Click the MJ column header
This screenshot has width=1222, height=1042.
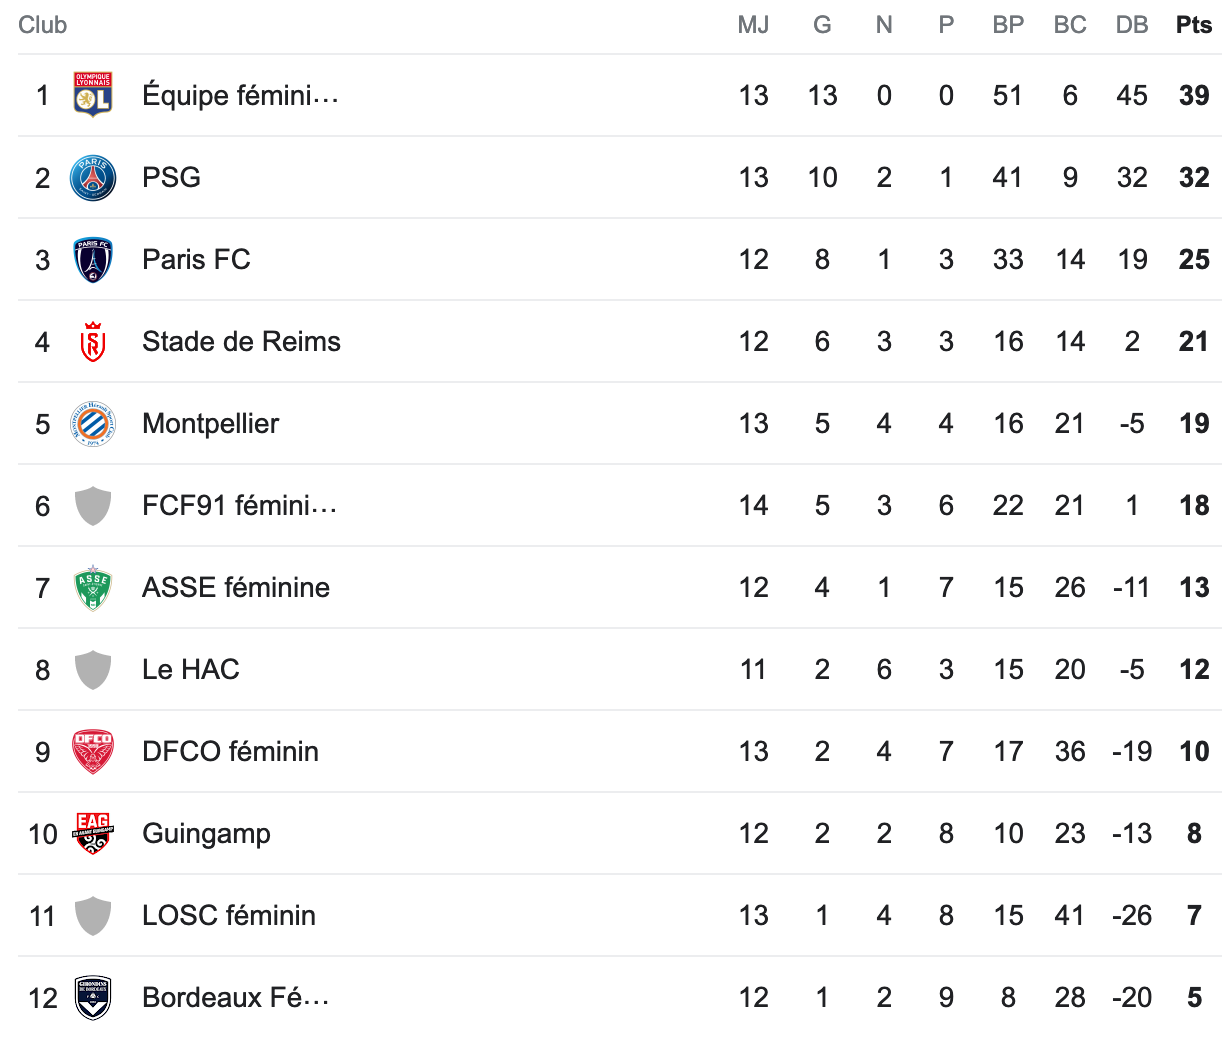[753, 25]
